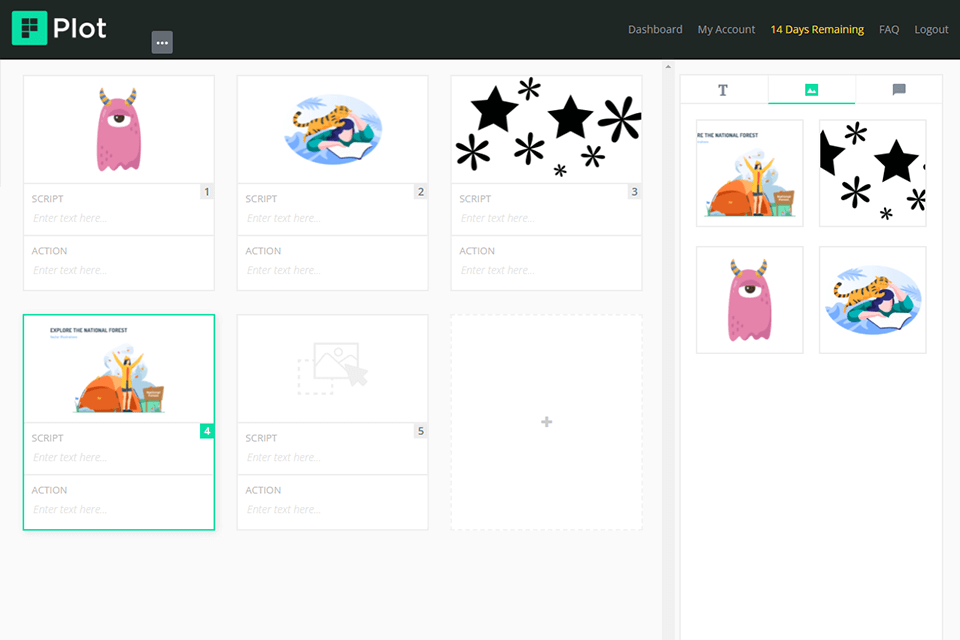The height and width of the screenshot is (640, 960).
Task: Click the script text field of scene 3
Action: pos(547,218)
